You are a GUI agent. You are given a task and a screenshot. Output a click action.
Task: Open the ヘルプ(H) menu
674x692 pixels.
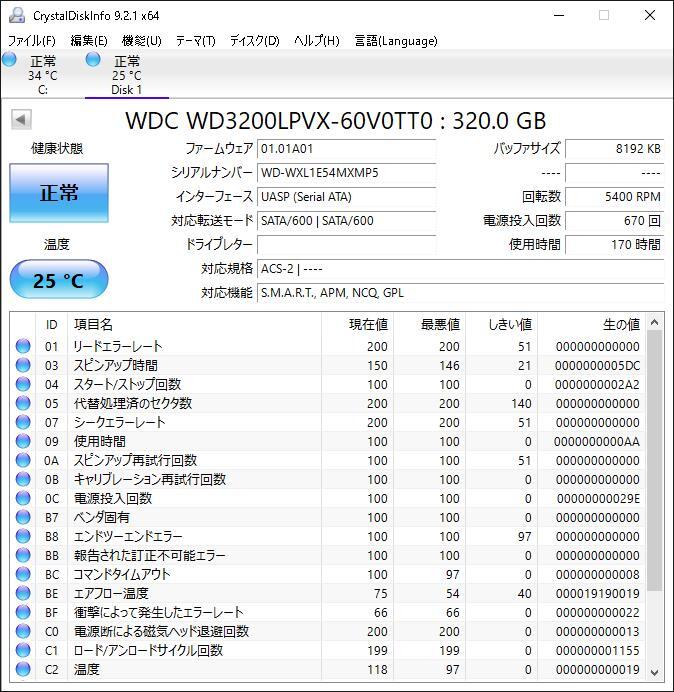click(316, 41)
